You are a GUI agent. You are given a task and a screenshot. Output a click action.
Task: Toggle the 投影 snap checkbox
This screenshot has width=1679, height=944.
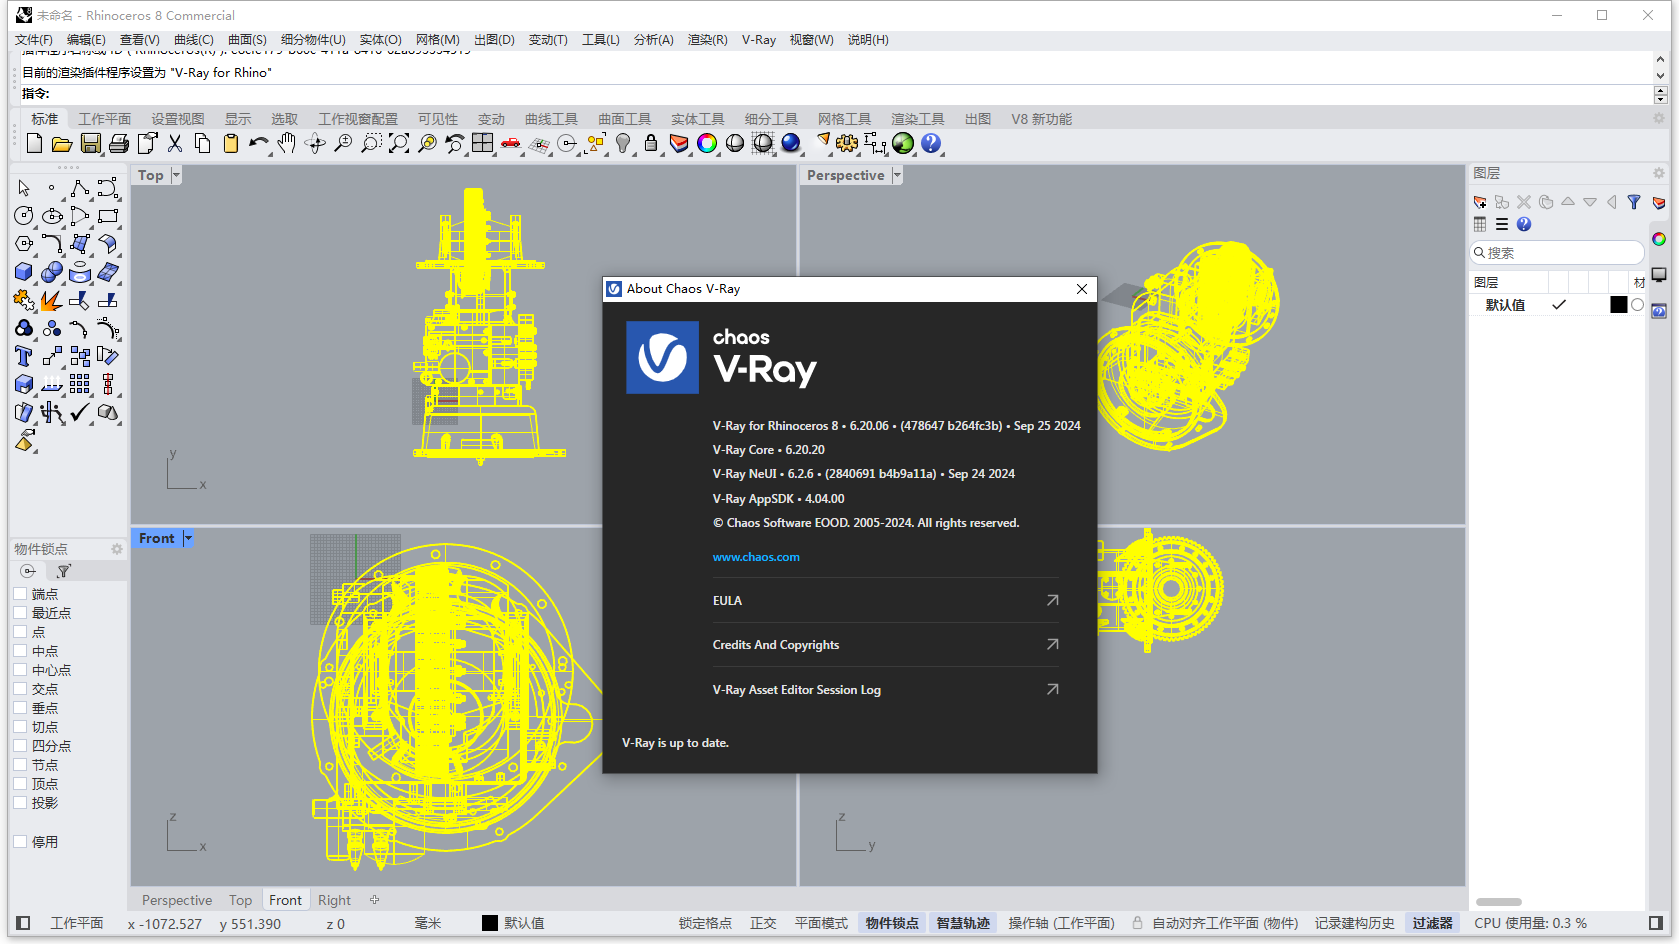(x=20, y=803)
